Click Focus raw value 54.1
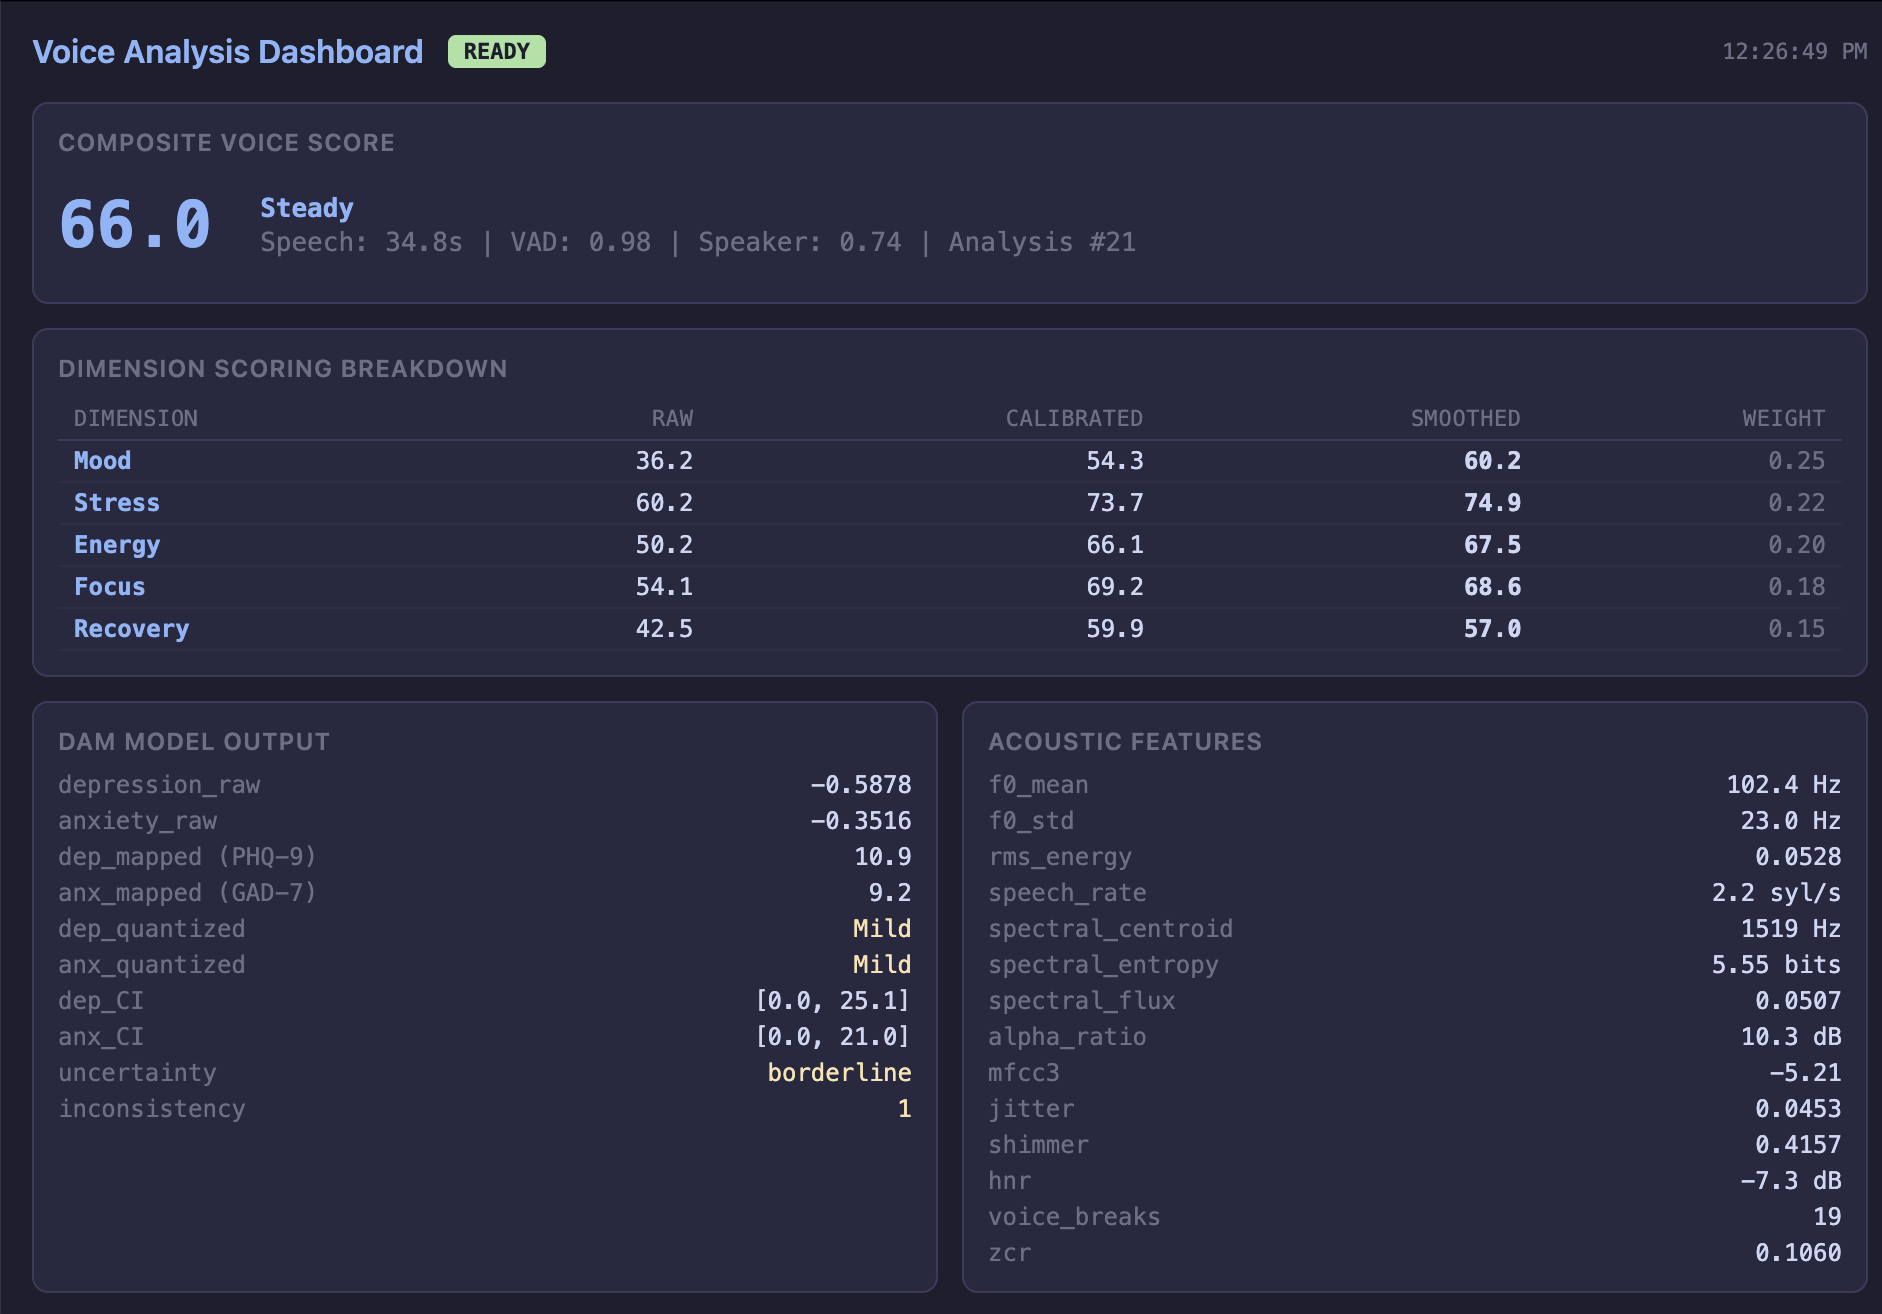This screenshot has height=1314, width=1882. coord(664,587)
